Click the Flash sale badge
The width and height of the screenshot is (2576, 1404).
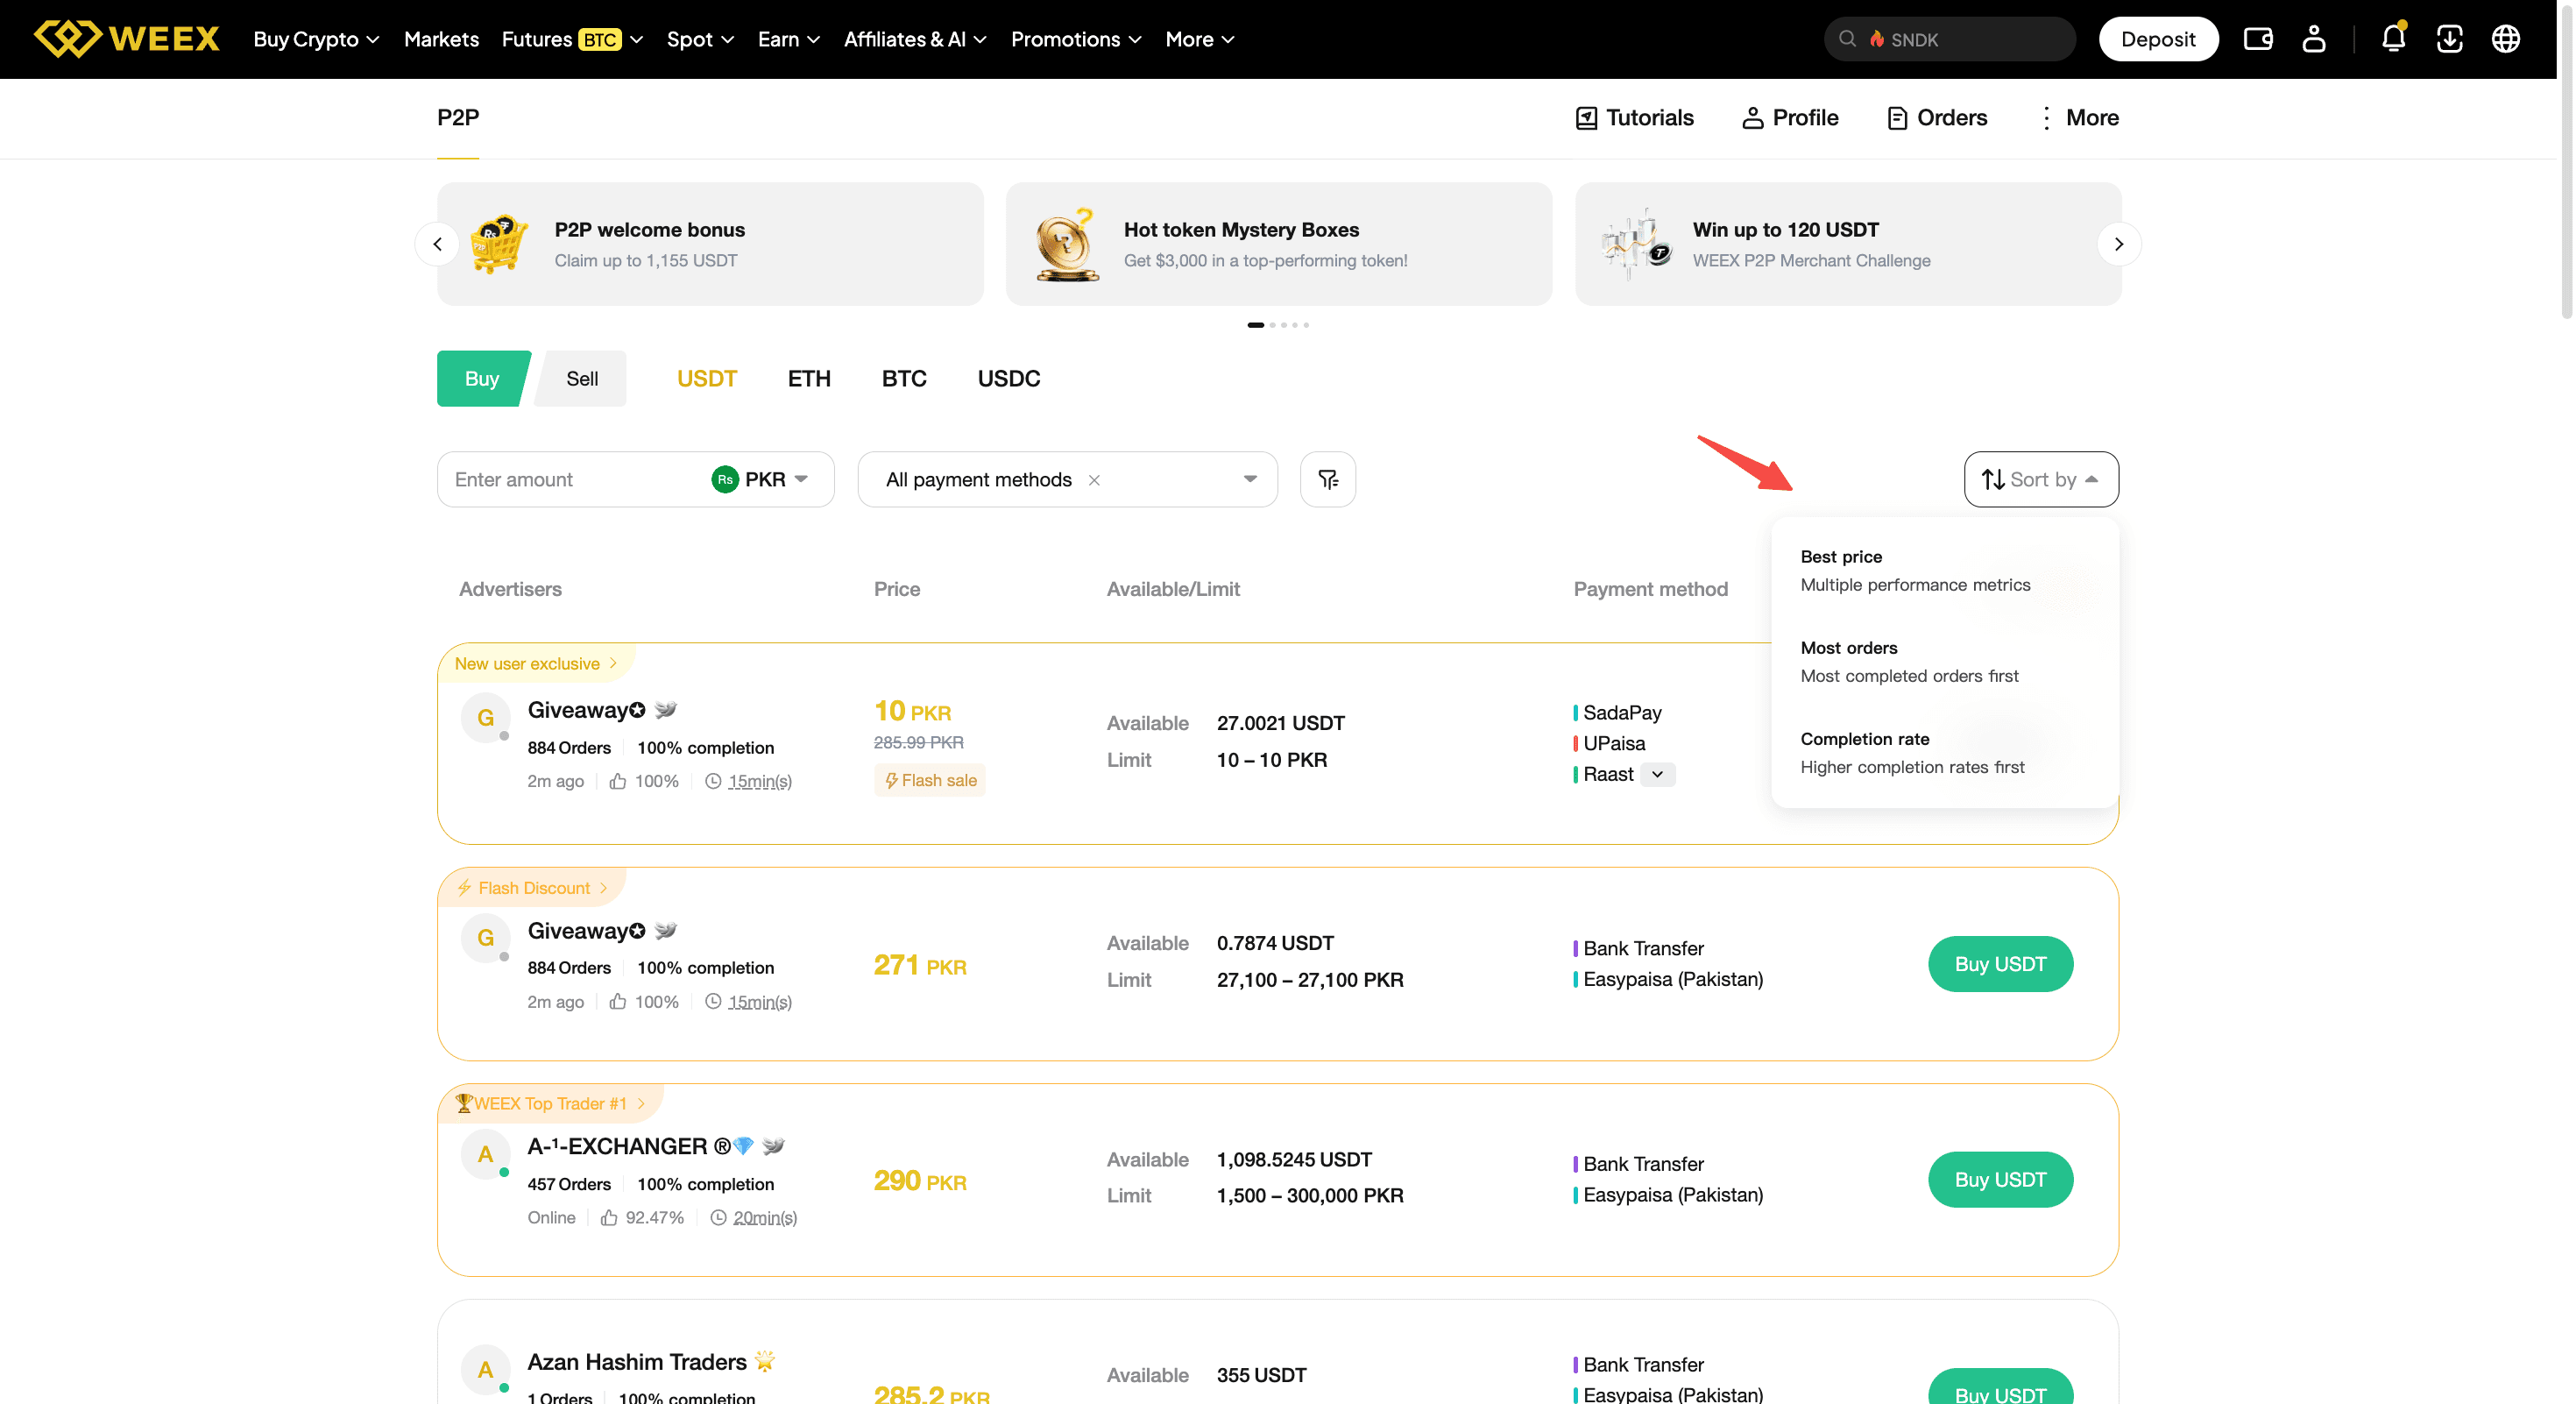pyautogui.click(x=930, y=780)
